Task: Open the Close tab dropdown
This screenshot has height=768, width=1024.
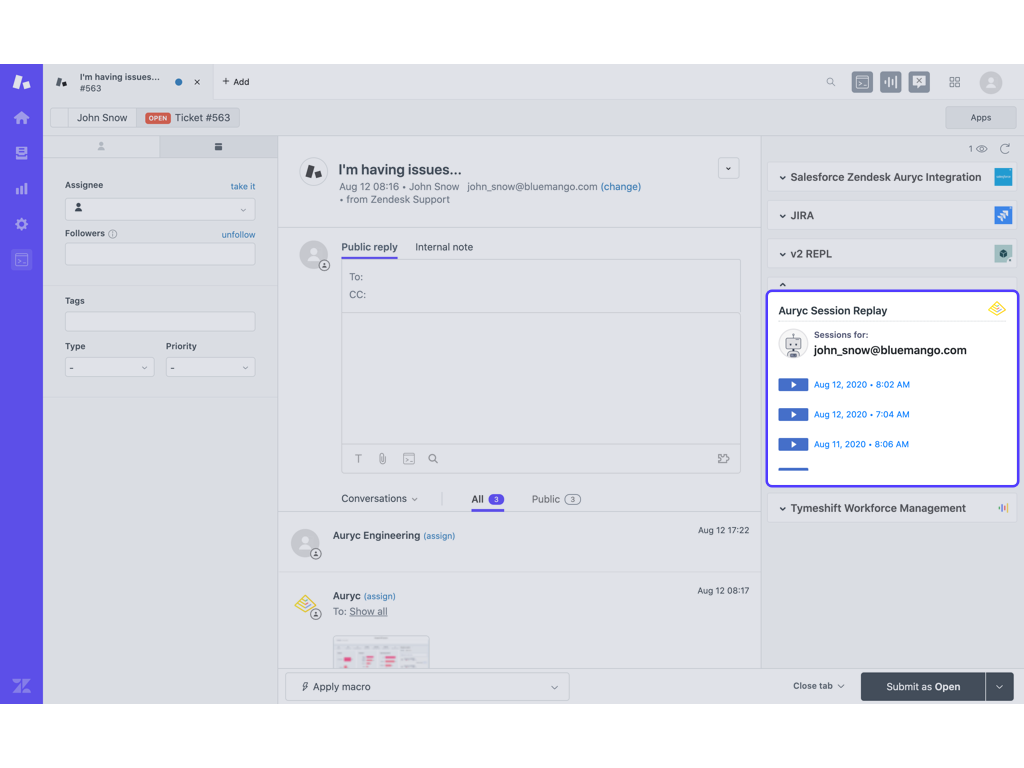Action: pyautogui.click(x=818, y=686)
